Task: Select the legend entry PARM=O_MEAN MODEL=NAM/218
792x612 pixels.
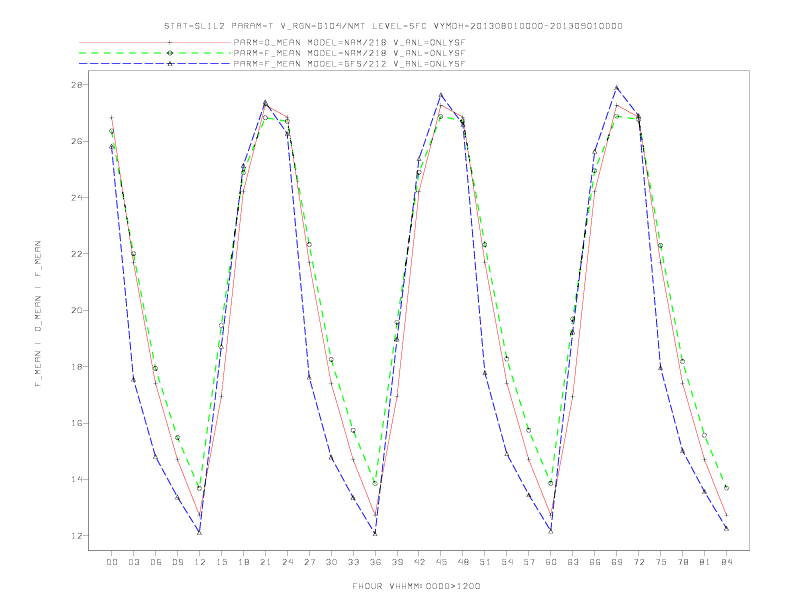Action: pyautogui.click(x=349, y=42)
